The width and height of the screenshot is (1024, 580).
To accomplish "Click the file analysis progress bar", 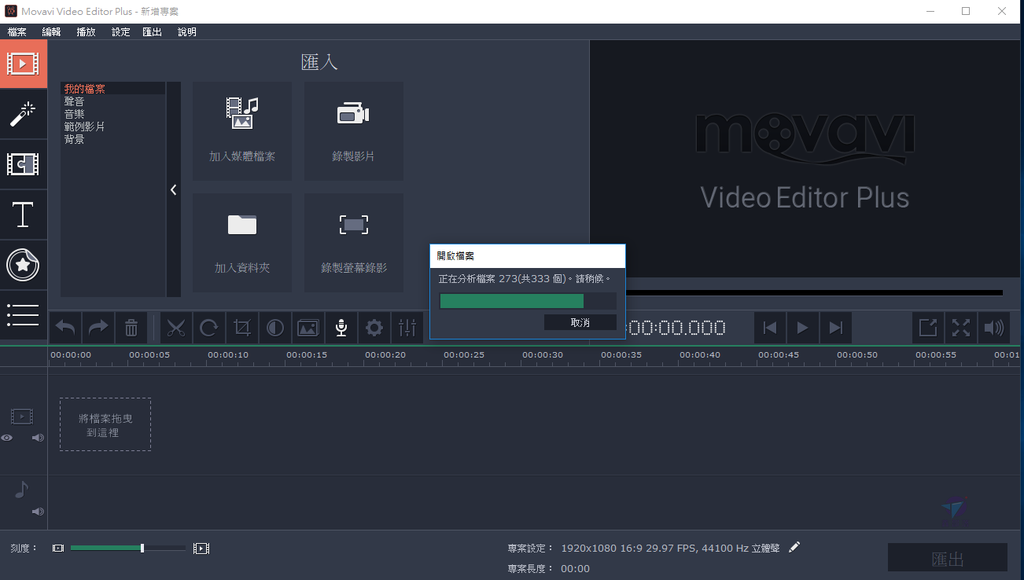I will click(x=528, y=300).
